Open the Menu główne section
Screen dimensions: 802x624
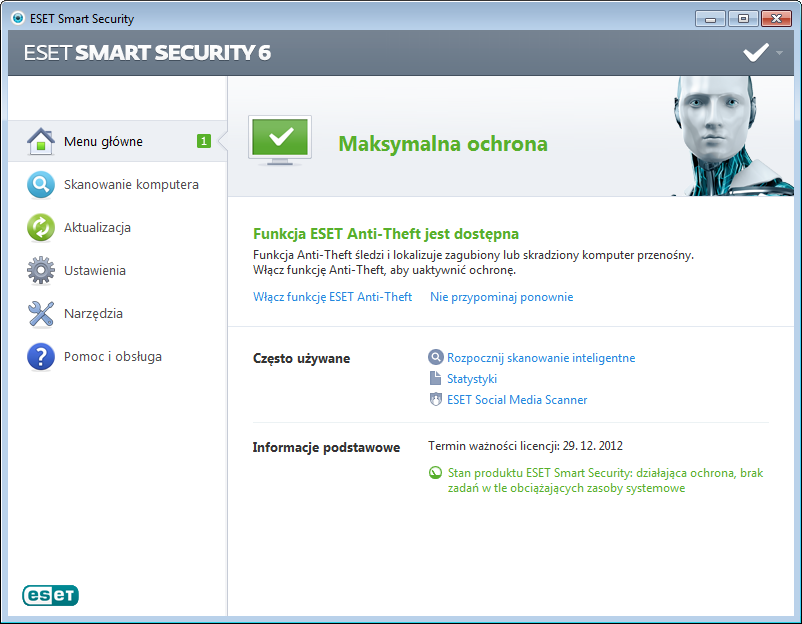point(118,141)
